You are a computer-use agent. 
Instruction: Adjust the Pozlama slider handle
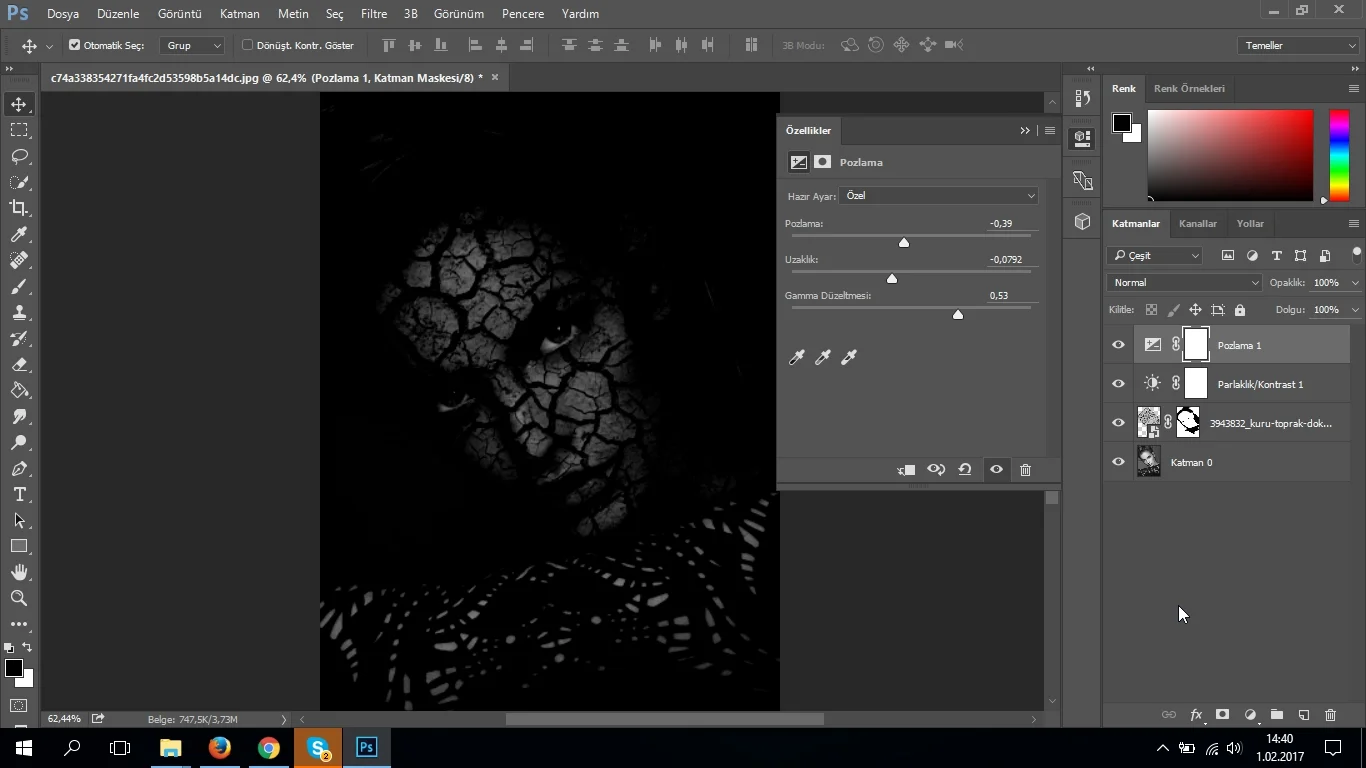click(904, 242)
